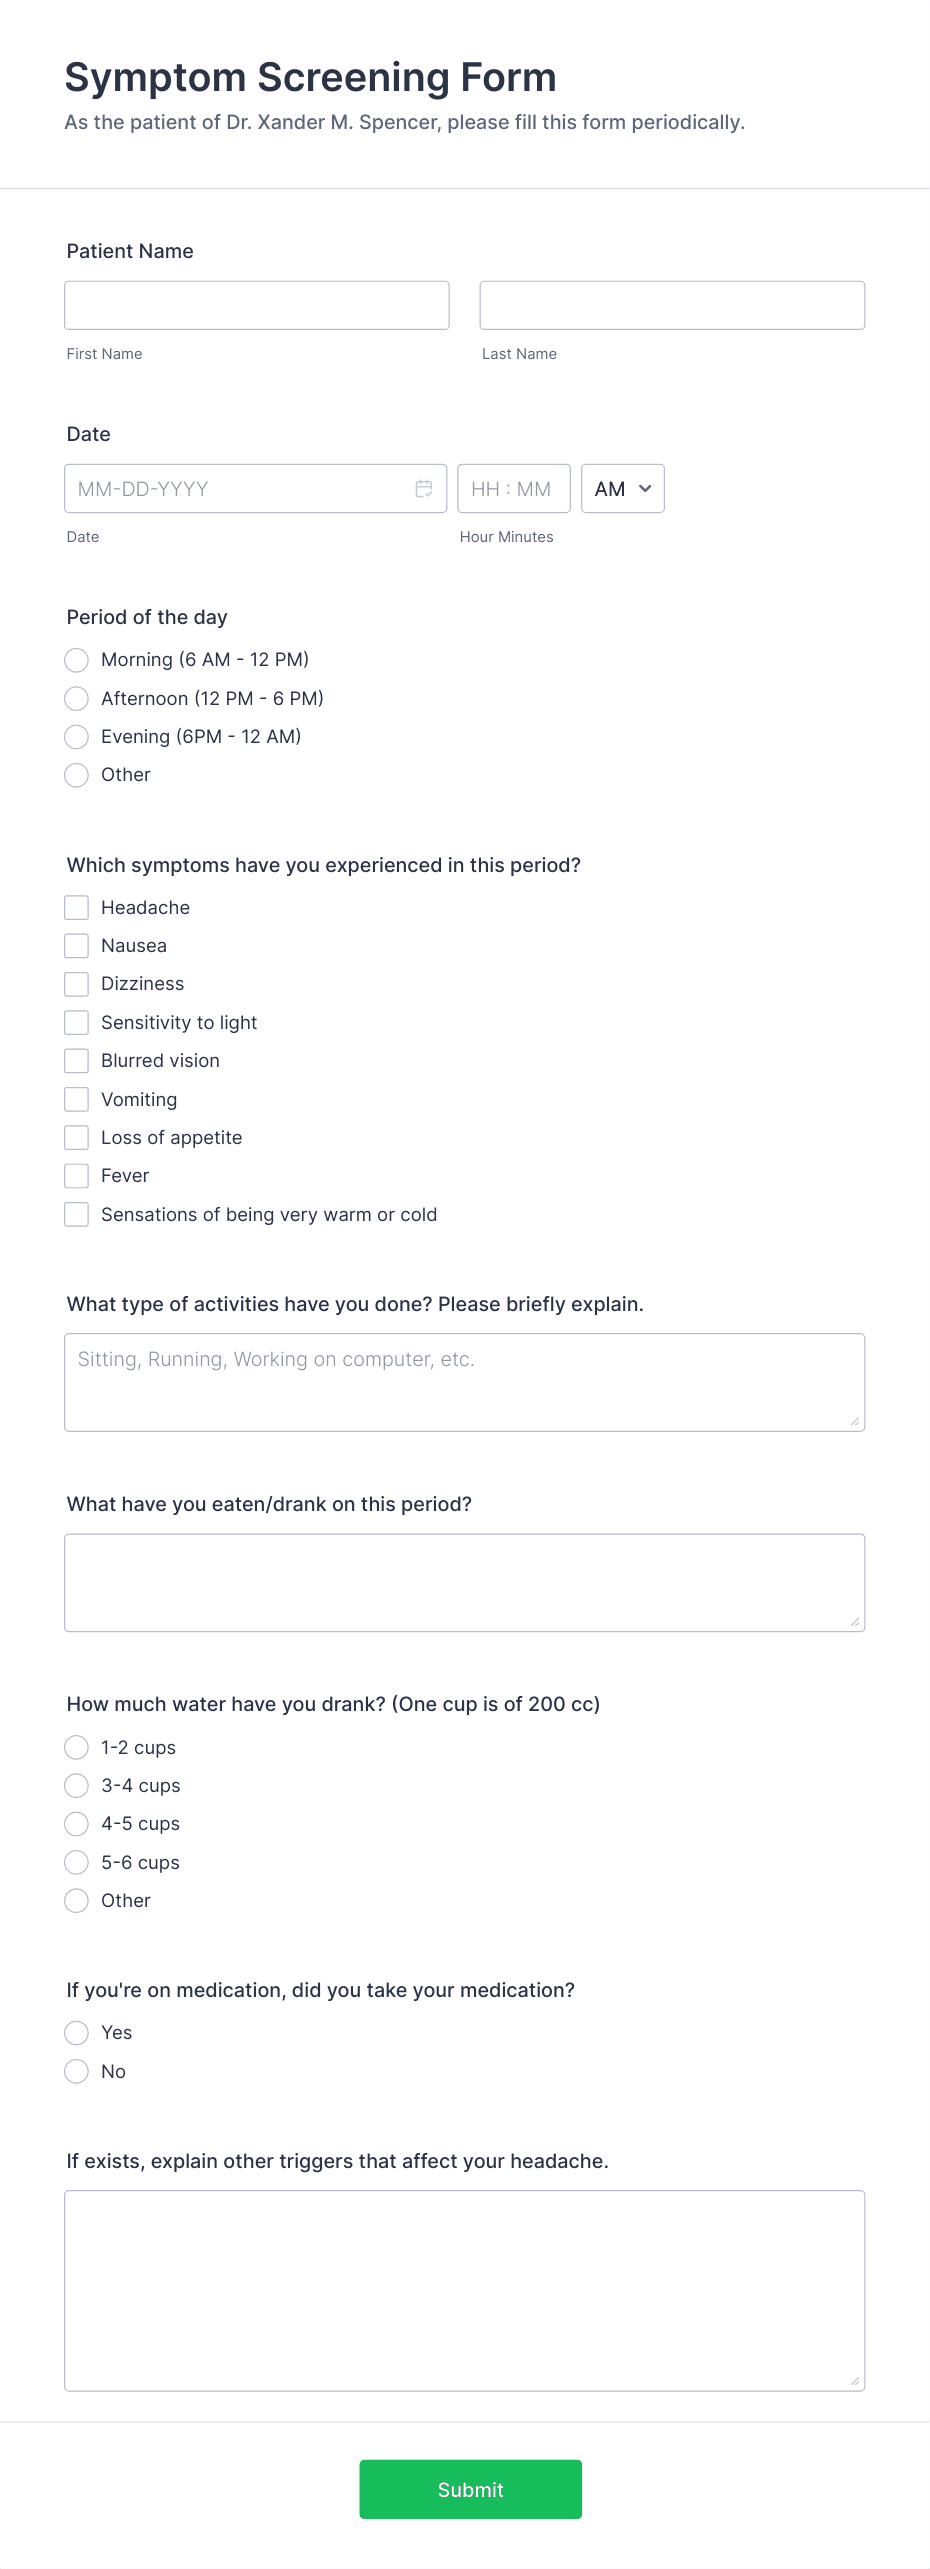Enable the Loss of appetite checkbox

click(76, 1137)
